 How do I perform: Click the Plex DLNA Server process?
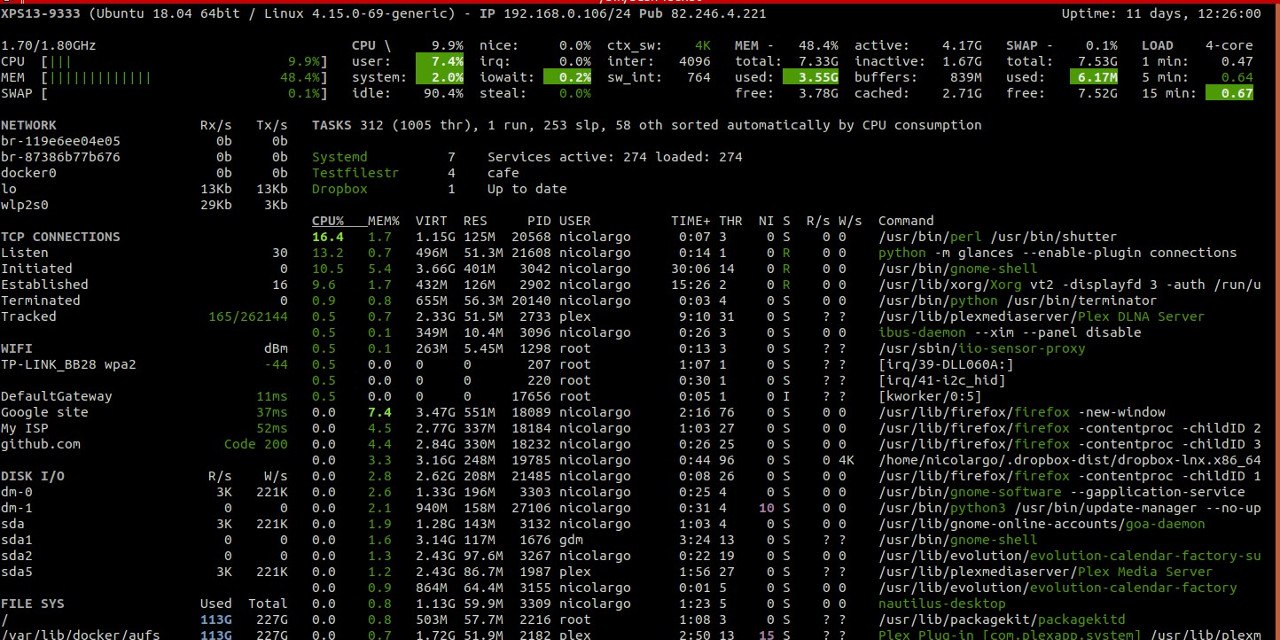point(1041,317)
